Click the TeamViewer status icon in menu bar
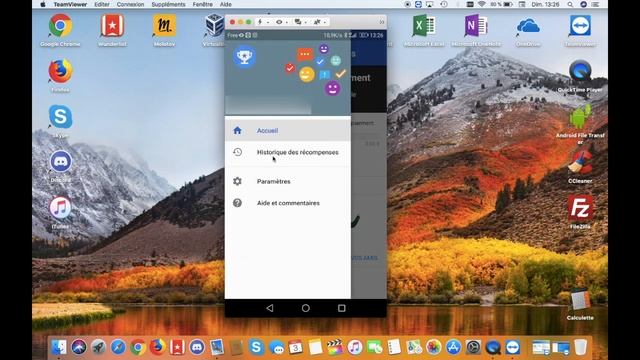The height and width of the screenshot is (360, 640). 418,4
